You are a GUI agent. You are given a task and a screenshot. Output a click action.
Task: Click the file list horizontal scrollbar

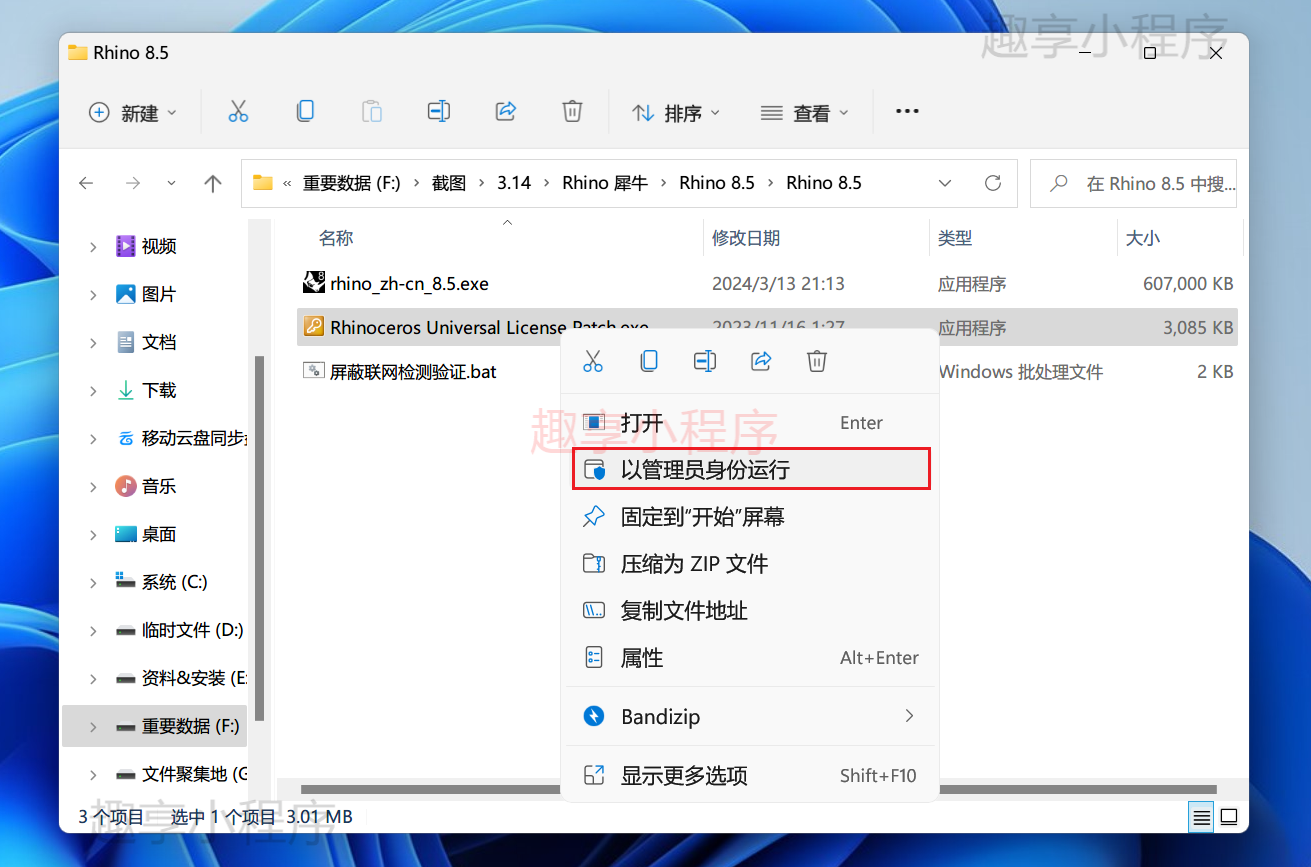758,789
